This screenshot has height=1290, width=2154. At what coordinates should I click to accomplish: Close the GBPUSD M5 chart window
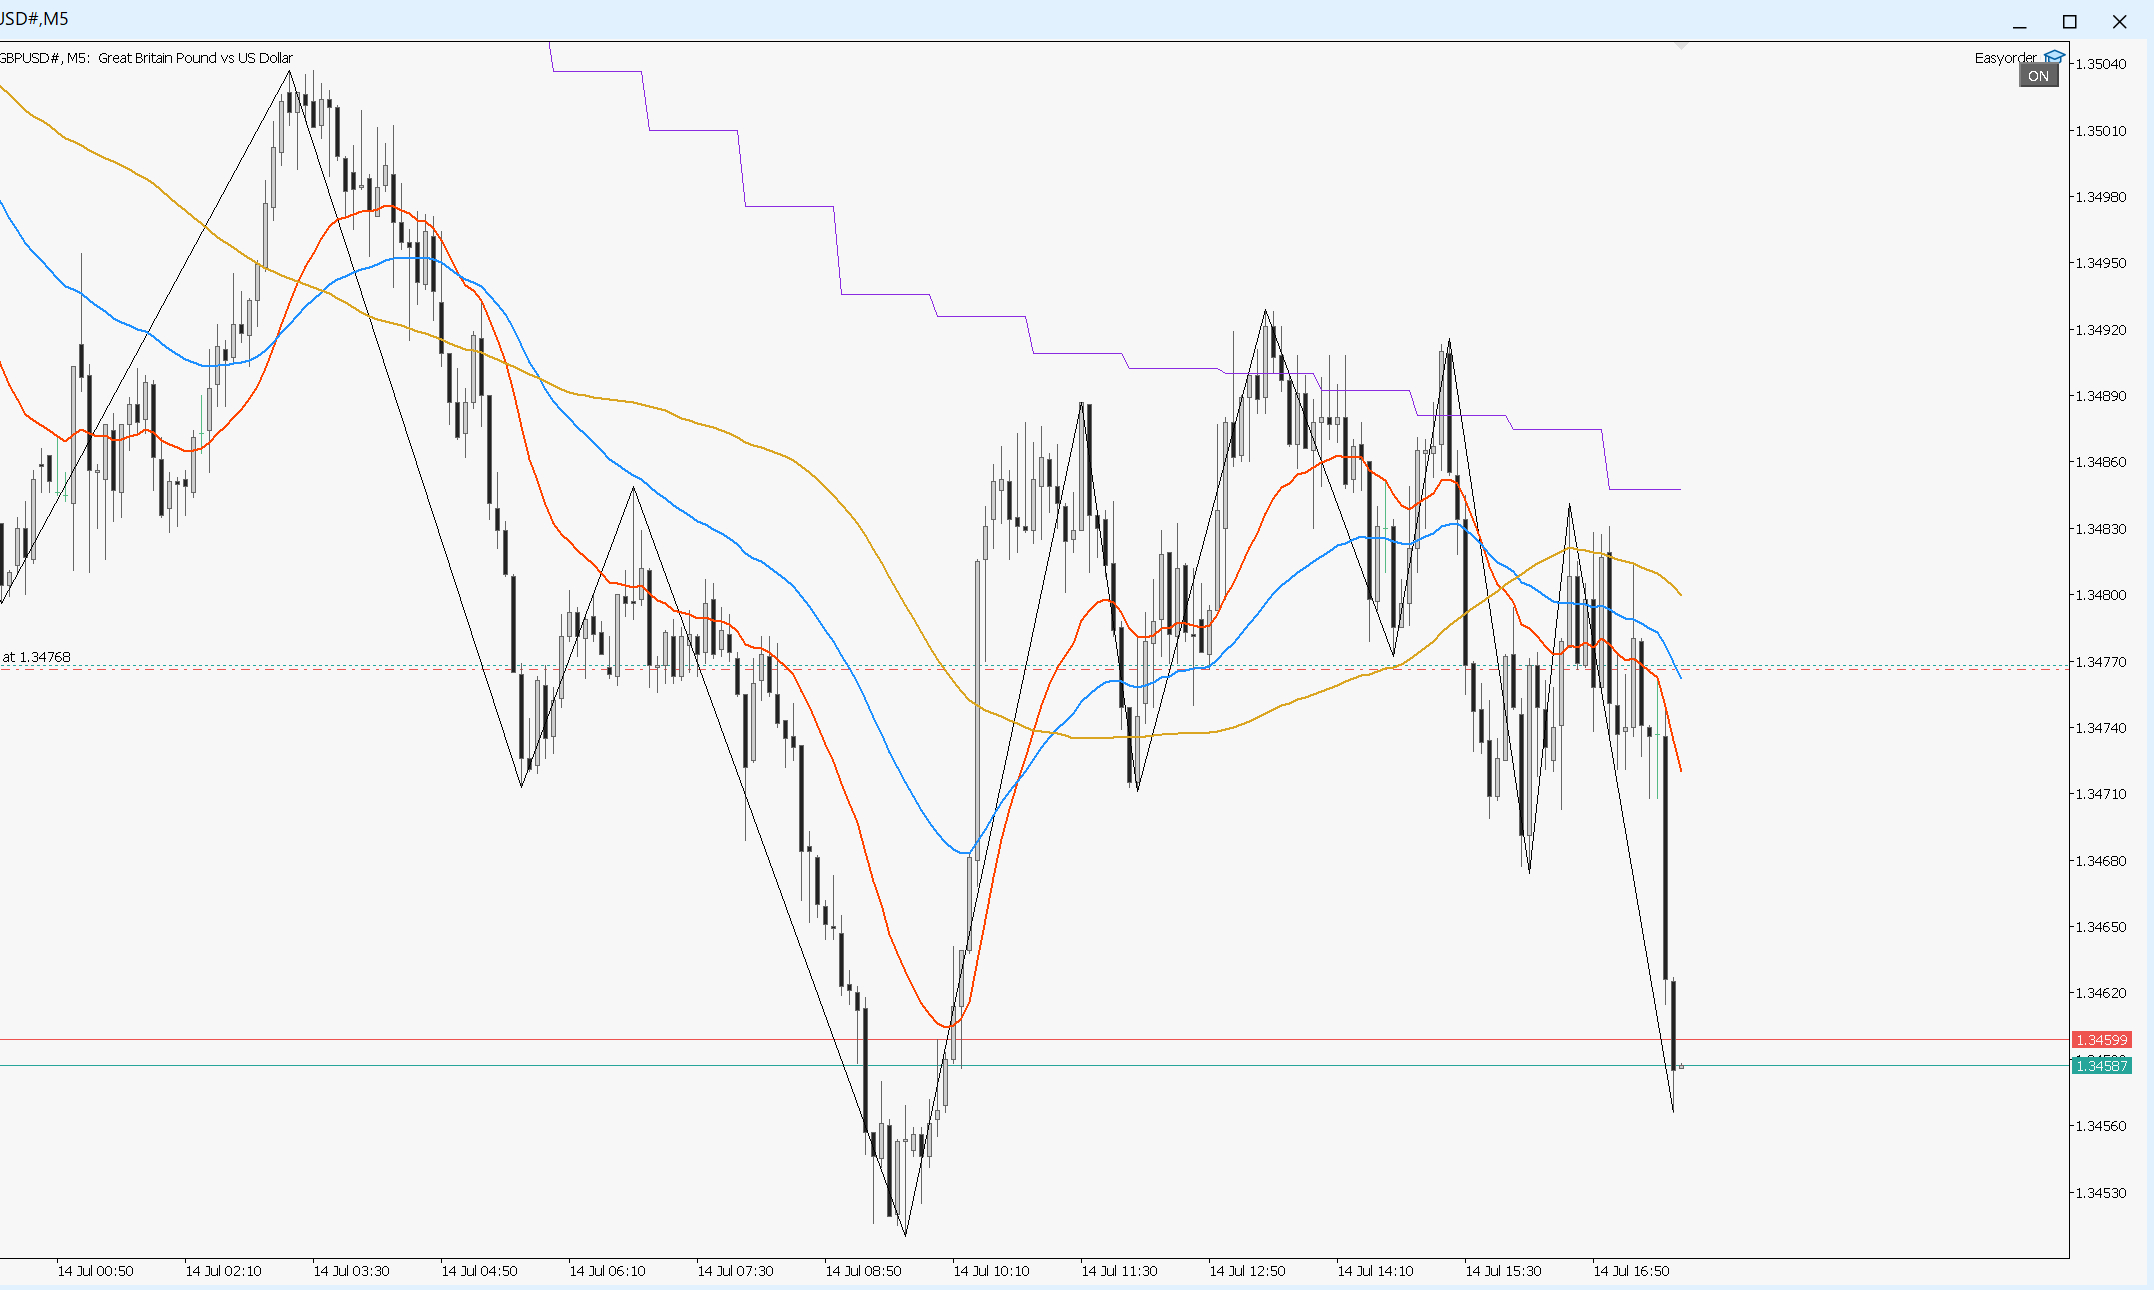(2119, 21)
